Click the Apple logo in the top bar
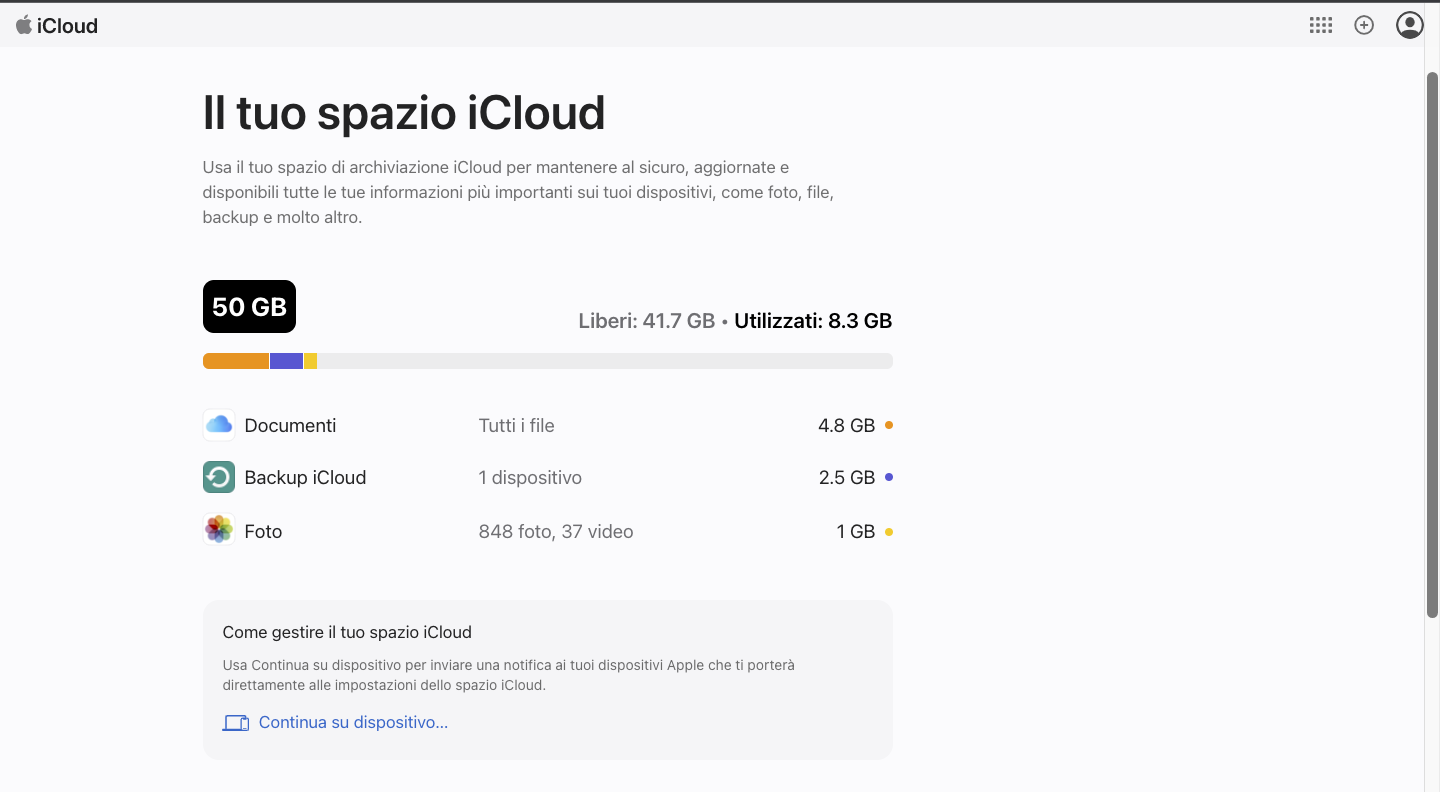1440x792 pixels. tap(22, 25)
